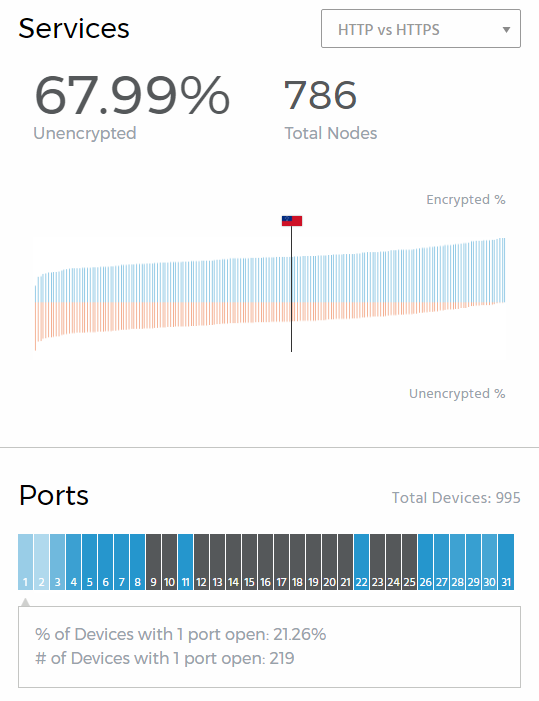539x701 pixels.
Task: Select the dark port bar number 9
Action: pos(153,562)
